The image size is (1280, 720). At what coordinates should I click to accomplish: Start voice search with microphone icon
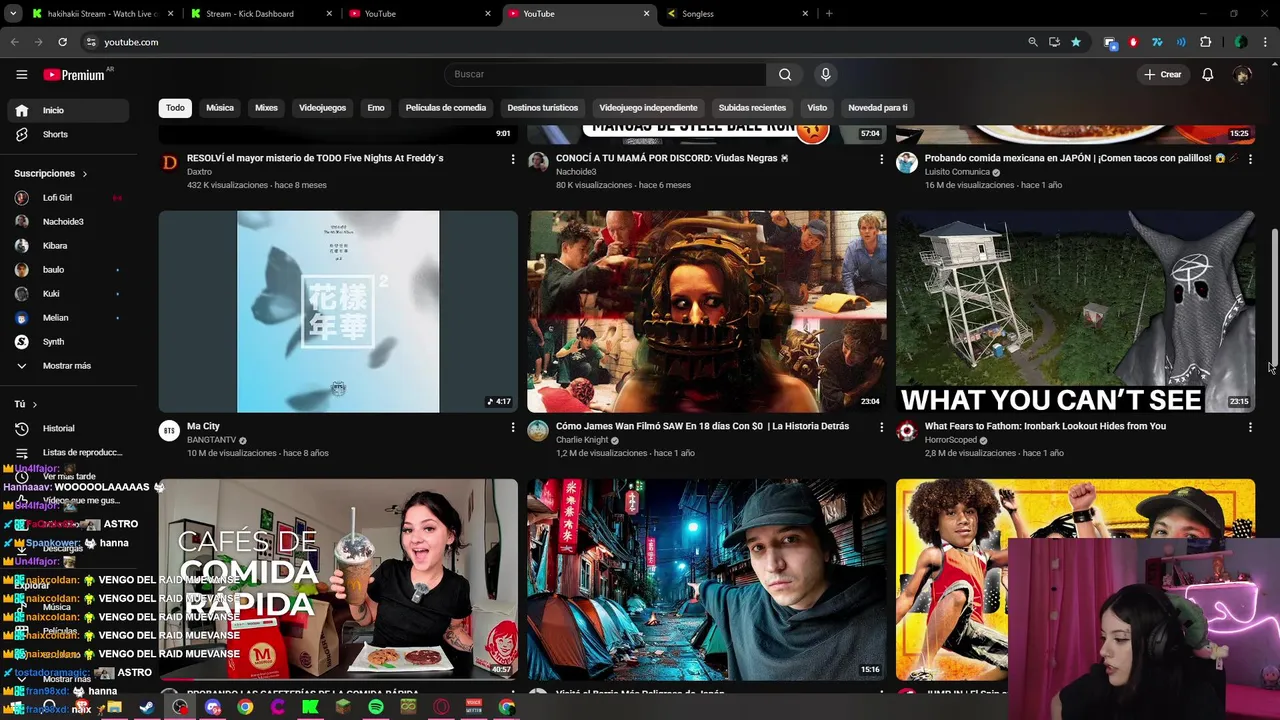825,74
